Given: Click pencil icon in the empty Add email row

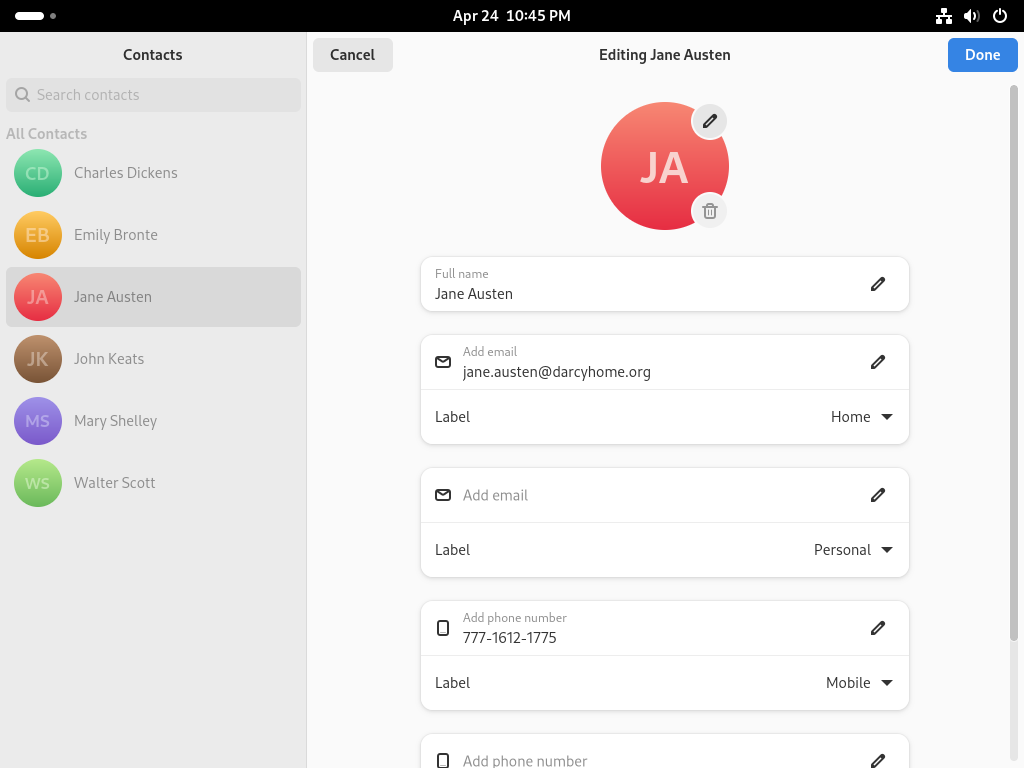Looking at the screenshot, I should [x=878, y=495].
